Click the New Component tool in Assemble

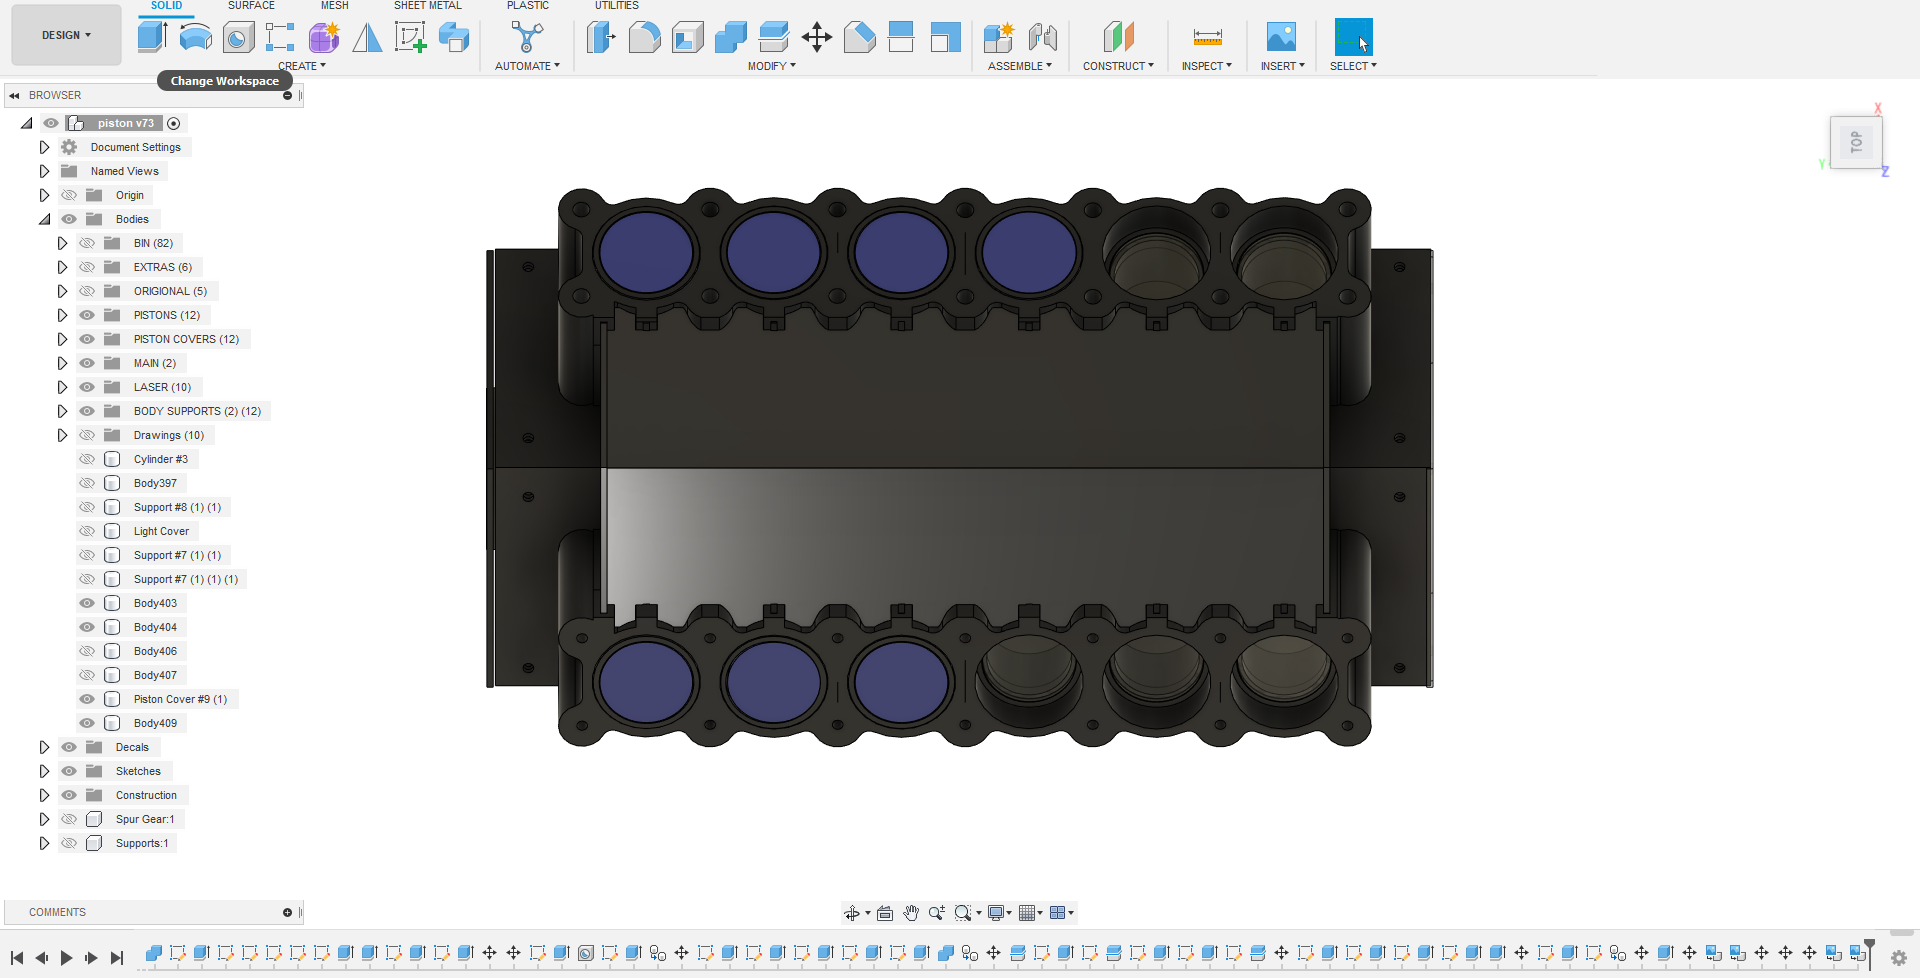click(x=998, y=37)
